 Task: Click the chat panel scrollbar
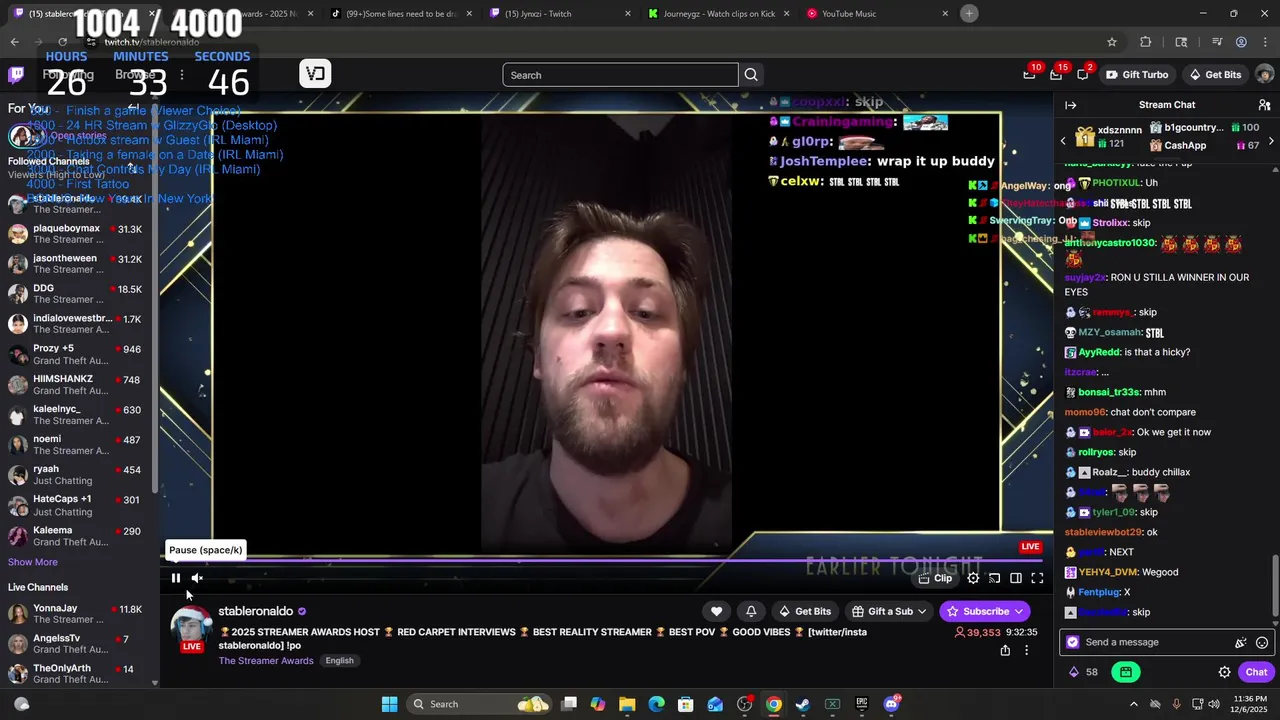click(x=1275, y=584)
